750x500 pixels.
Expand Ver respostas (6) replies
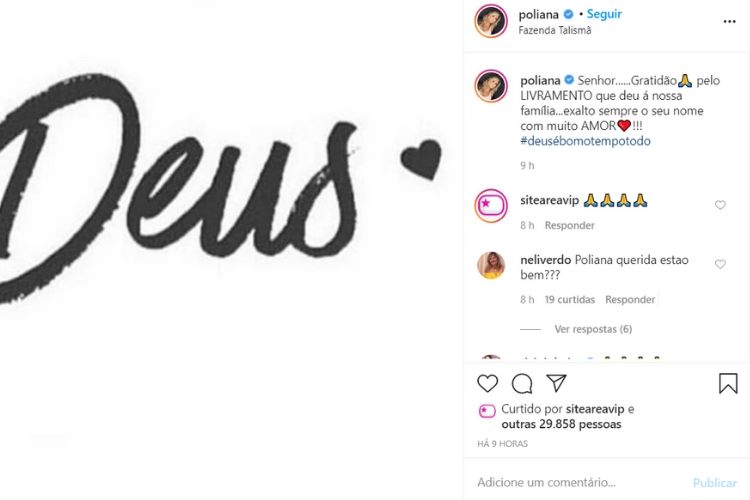click(x=593, y=329)
